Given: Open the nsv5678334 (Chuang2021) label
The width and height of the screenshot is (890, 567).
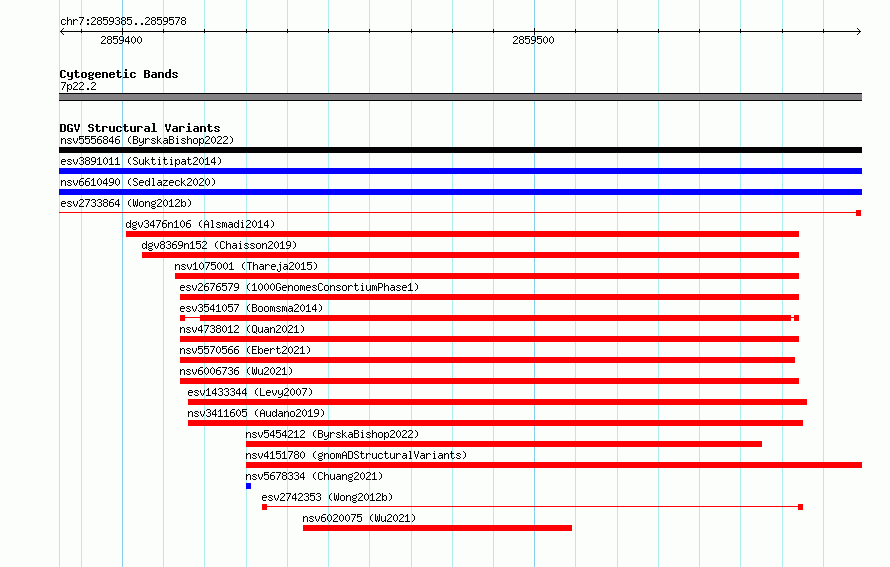Looking at the screenshot, I should click(x=314, y=476).
